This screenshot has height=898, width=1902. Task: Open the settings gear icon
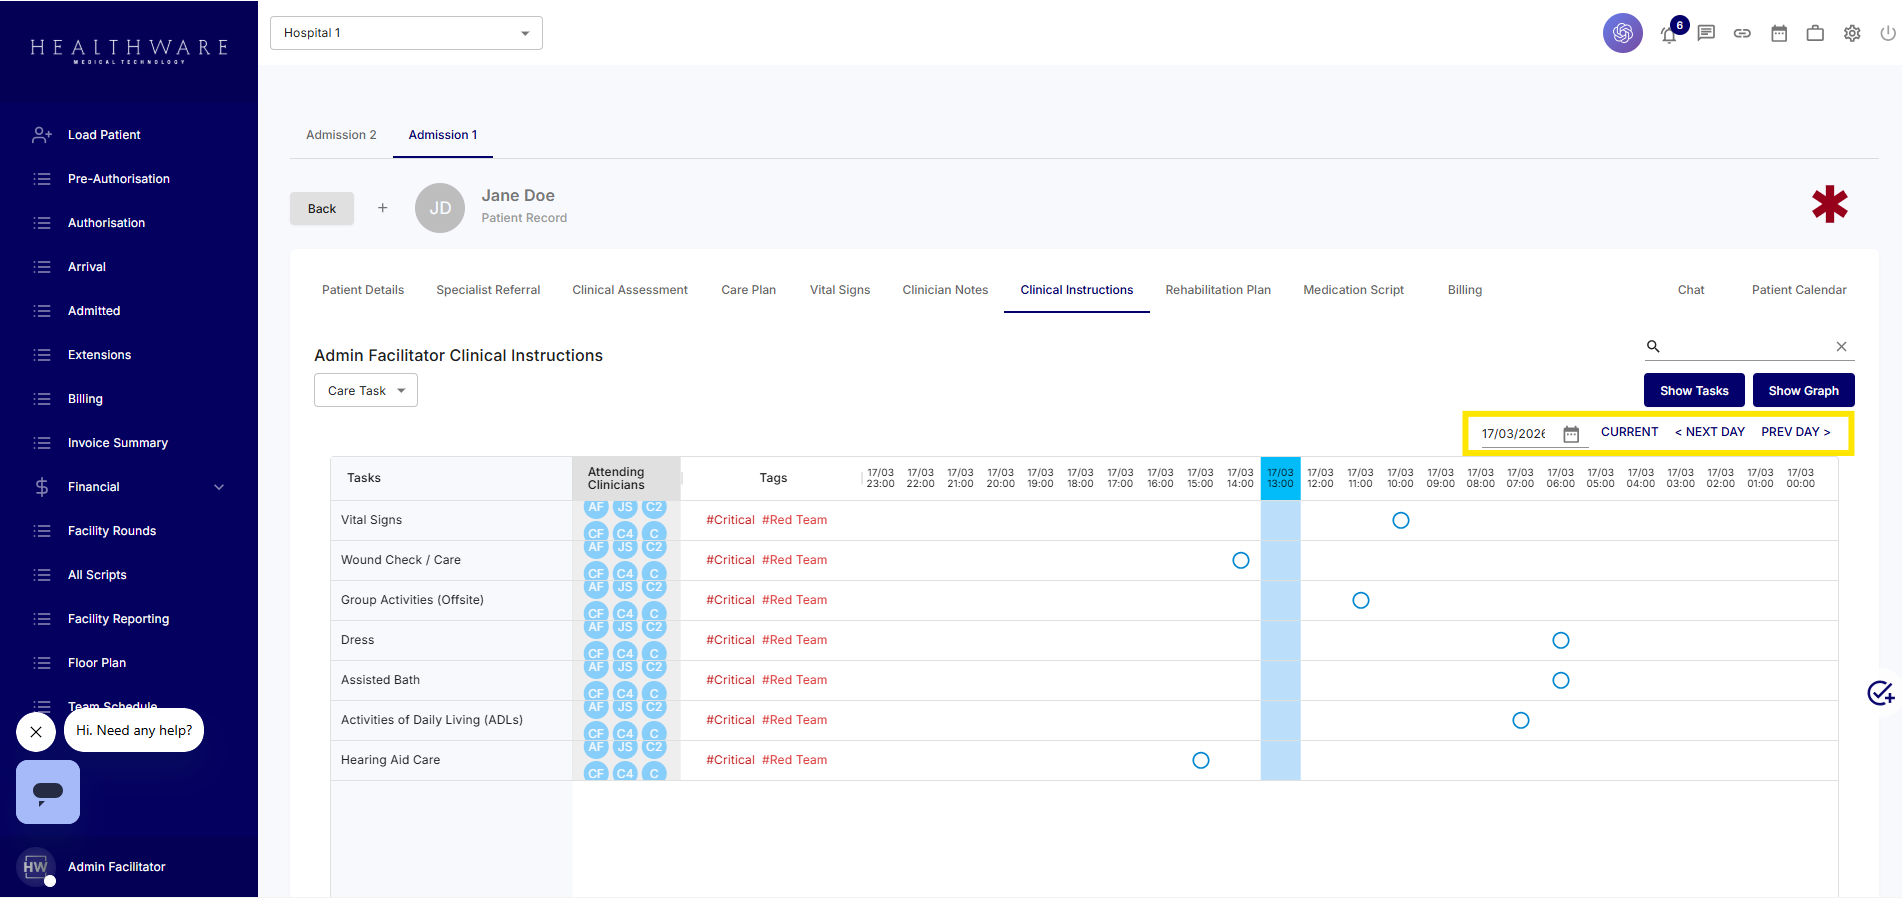(1852, 33)
